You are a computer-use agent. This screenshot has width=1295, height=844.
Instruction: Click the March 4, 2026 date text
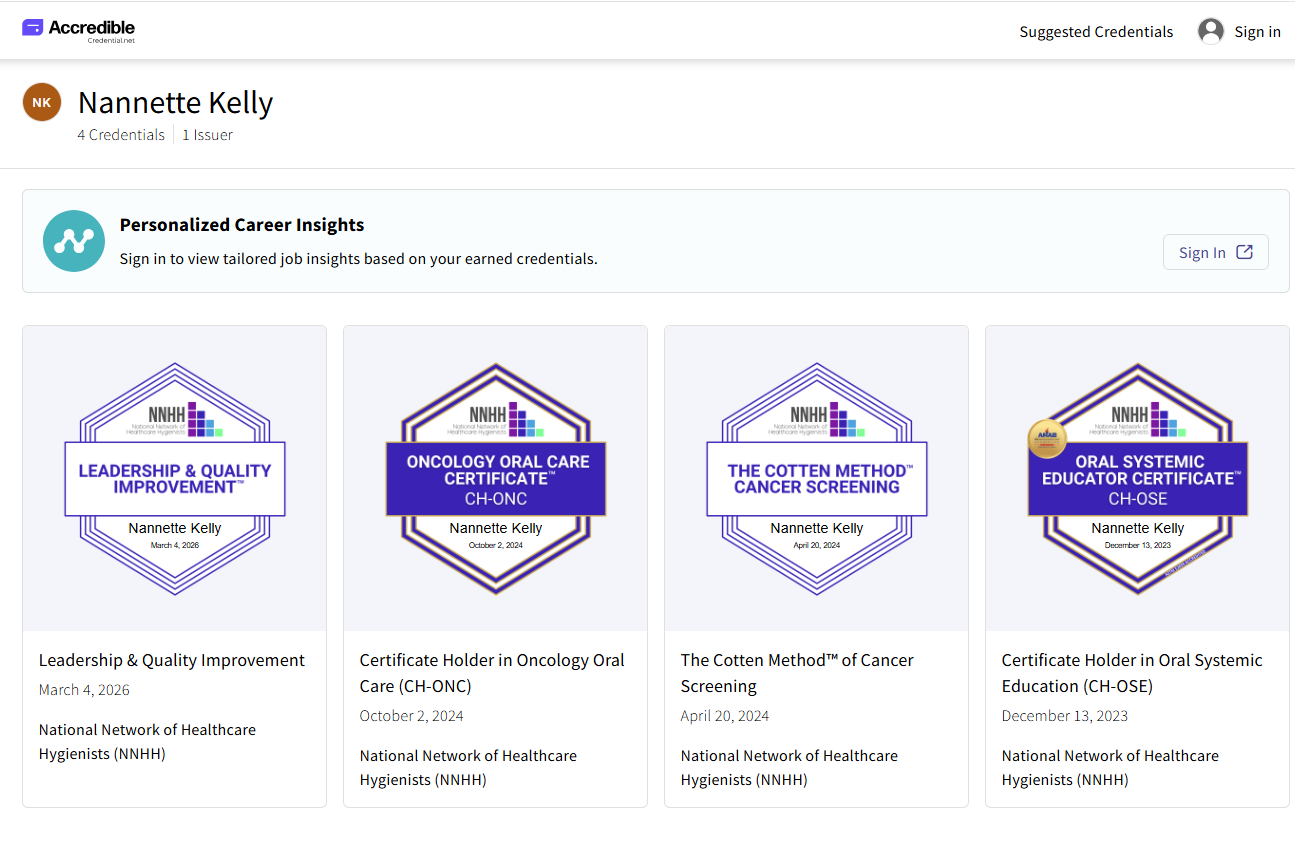click(x=84, y=690)
